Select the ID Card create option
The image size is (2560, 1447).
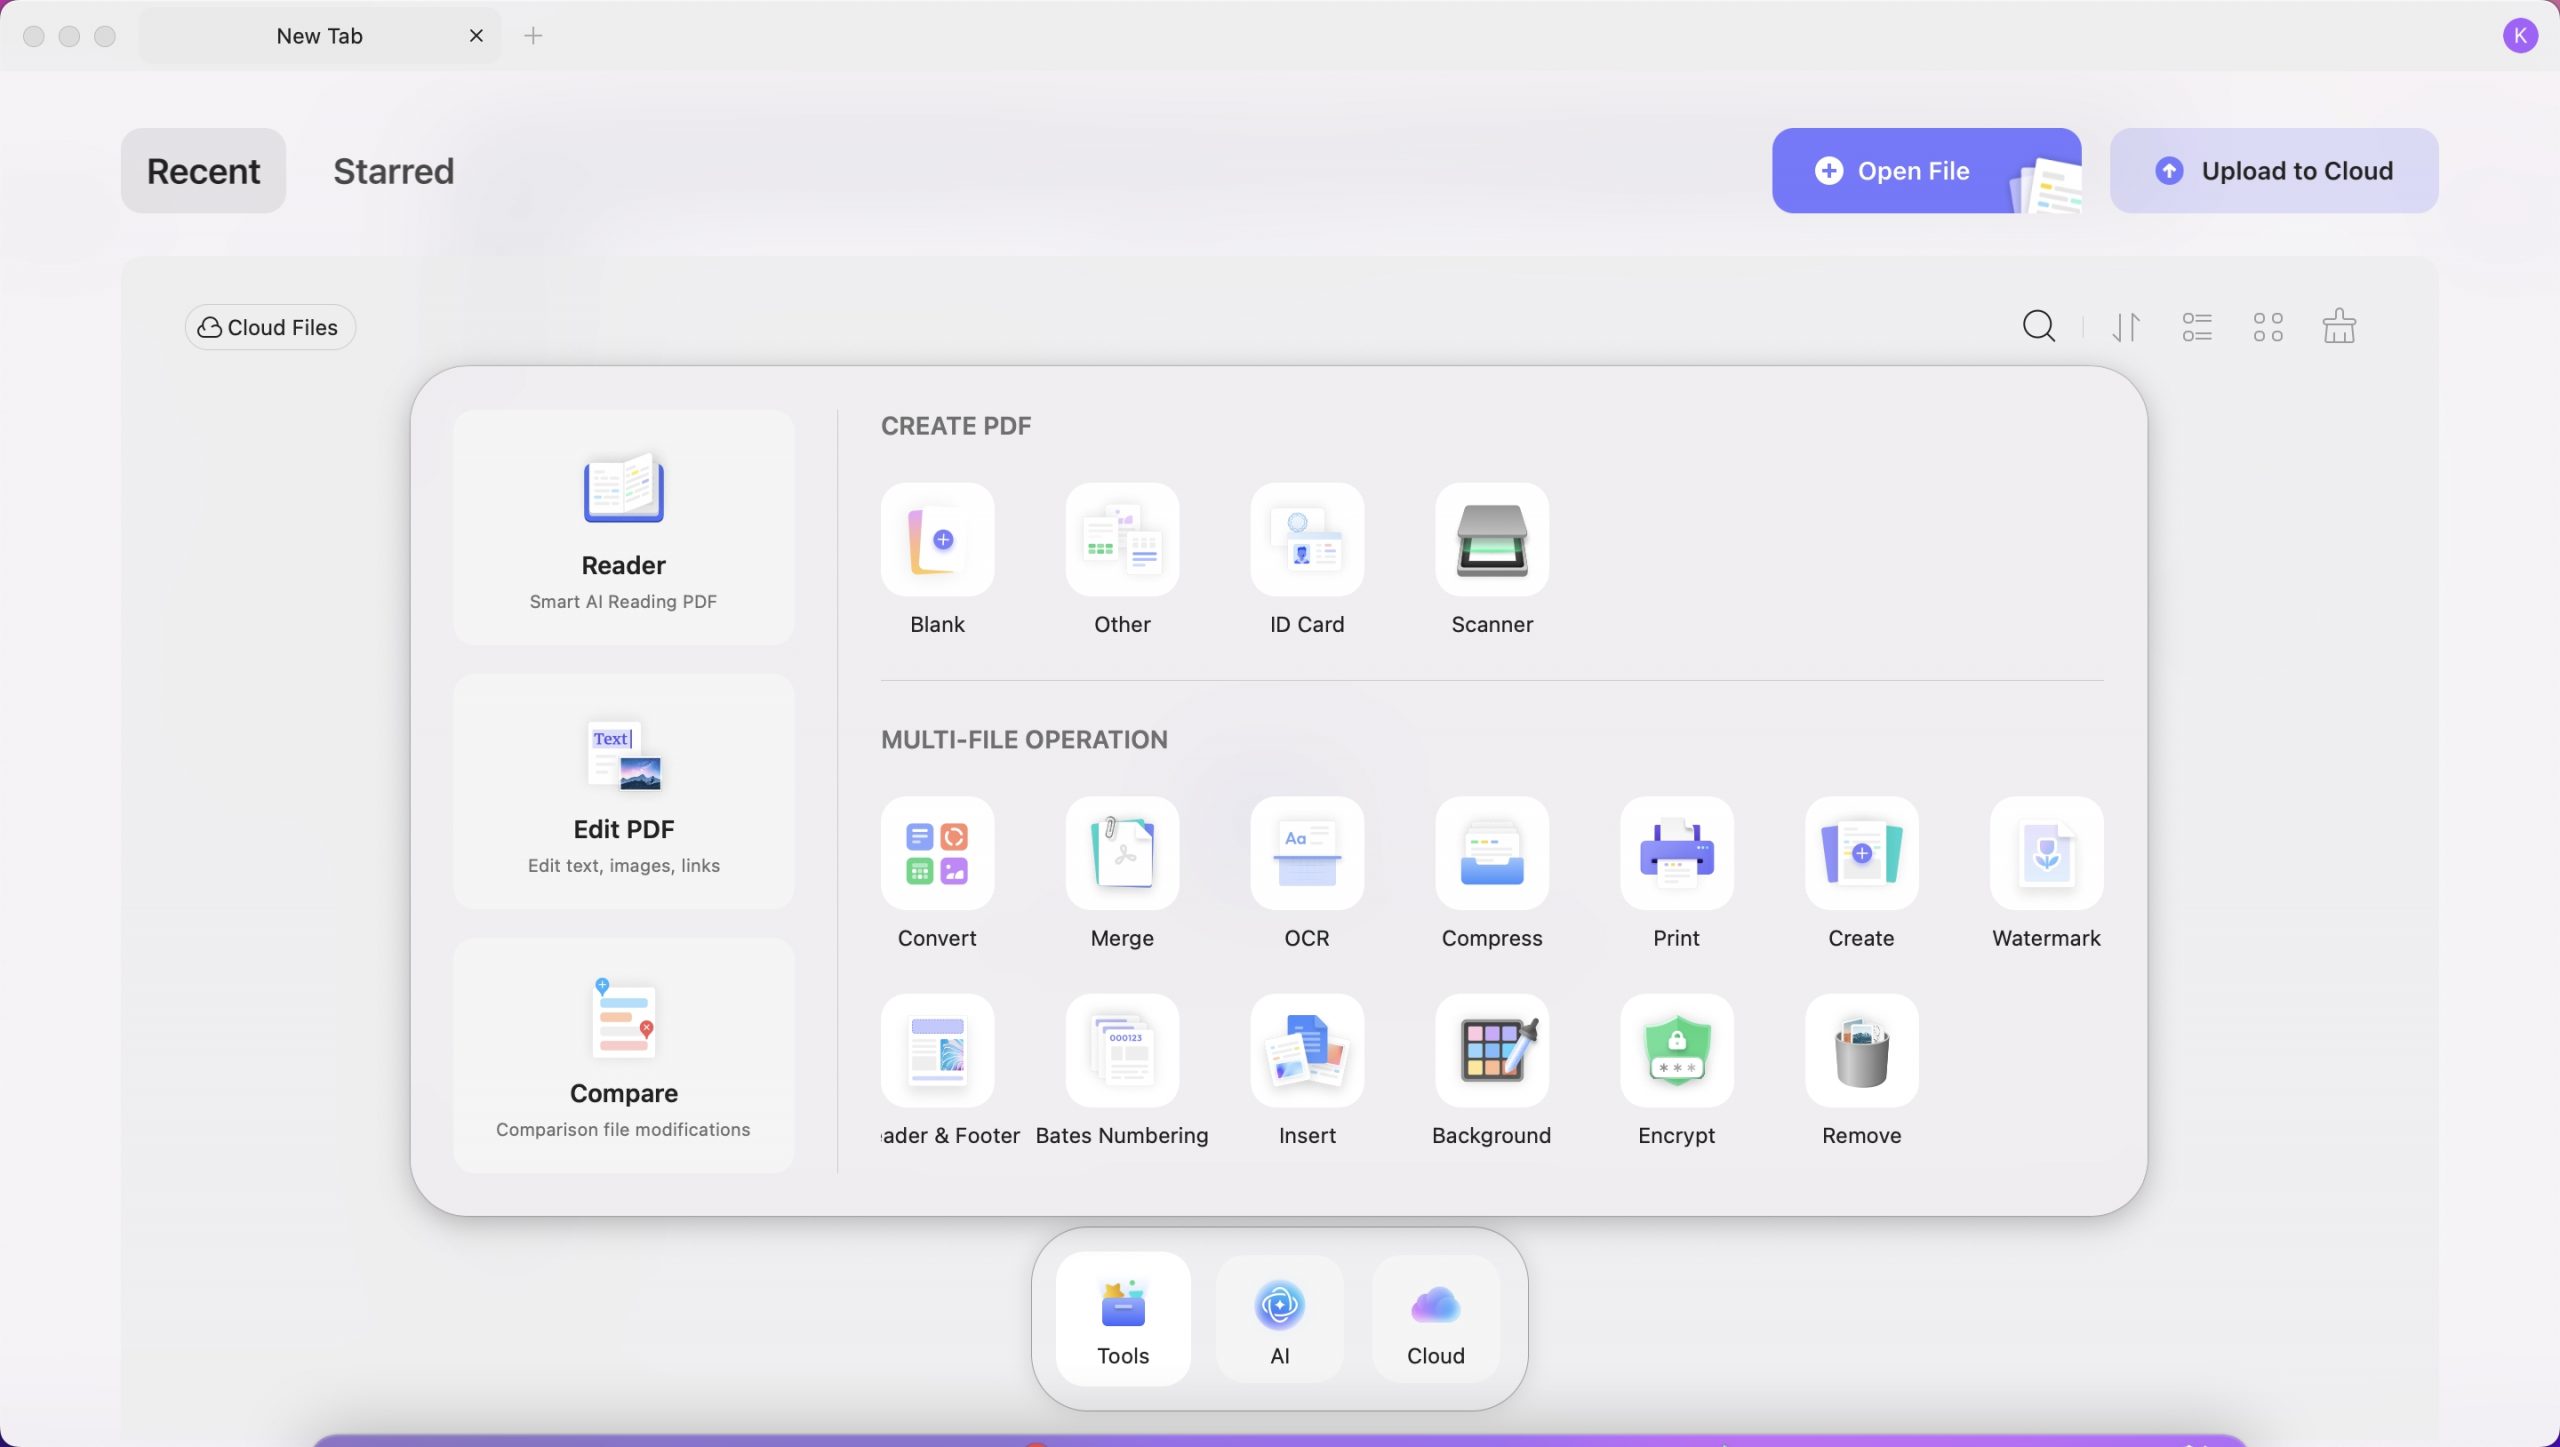(1307, 540)
